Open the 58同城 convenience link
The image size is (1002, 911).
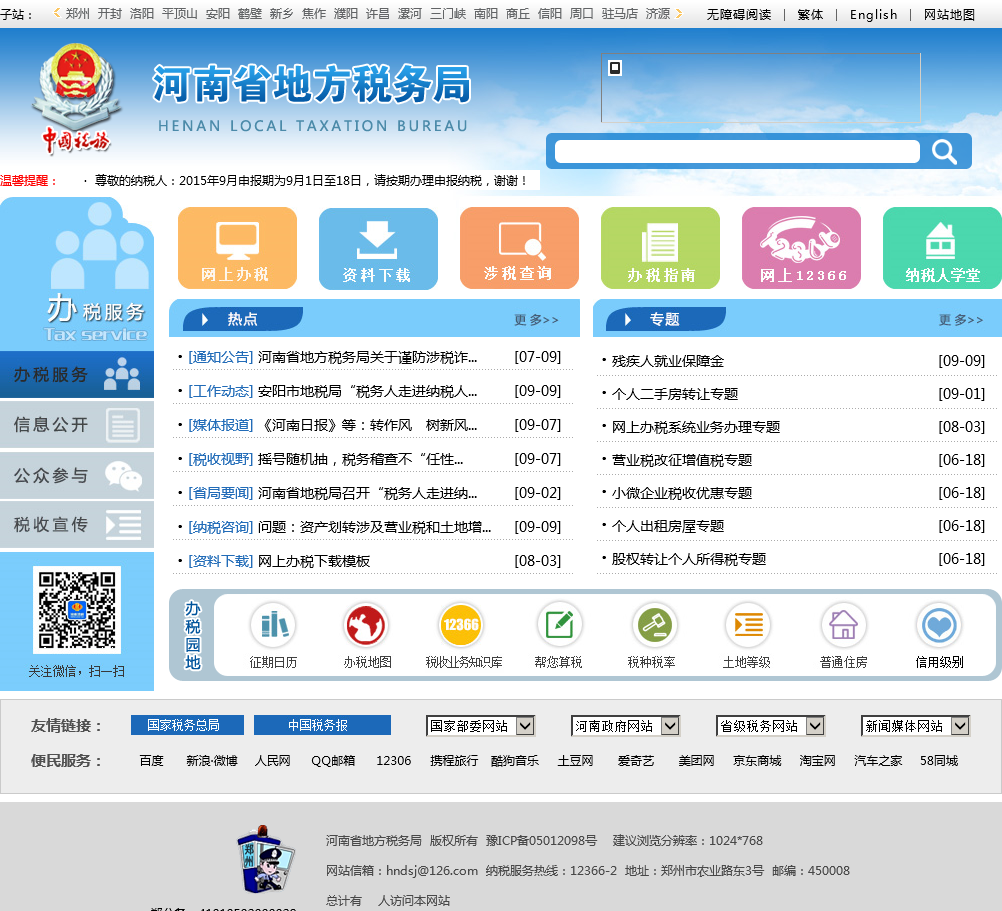(939, 761)
